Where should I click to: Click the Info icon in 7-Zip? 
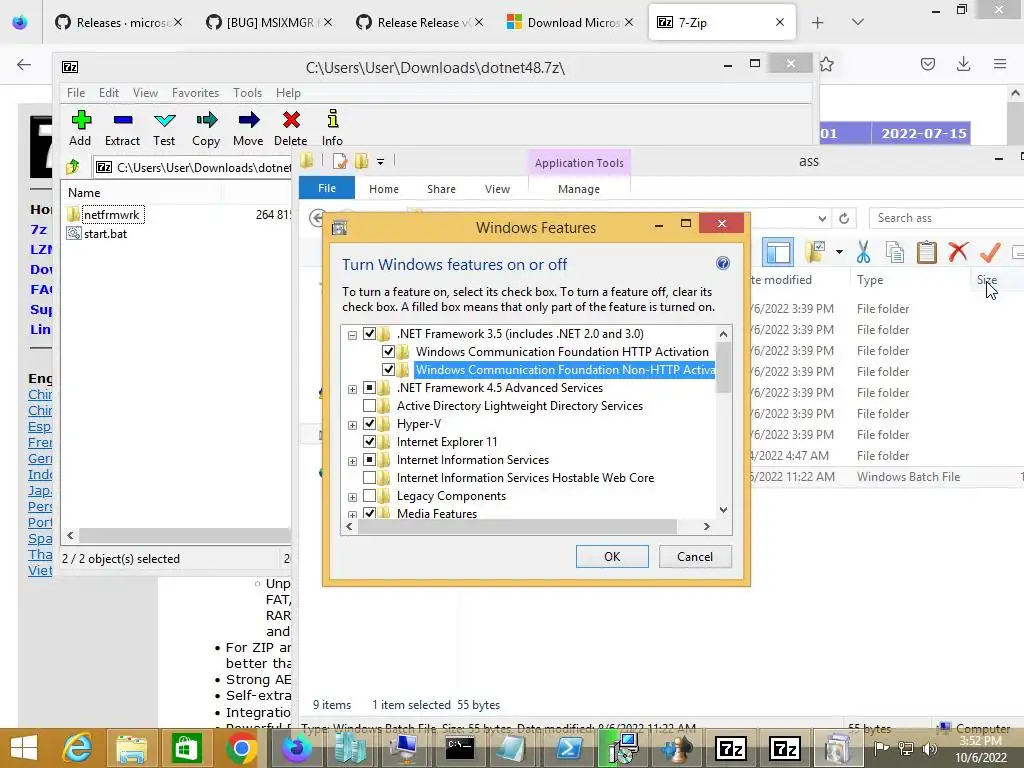tap(333, 119)
